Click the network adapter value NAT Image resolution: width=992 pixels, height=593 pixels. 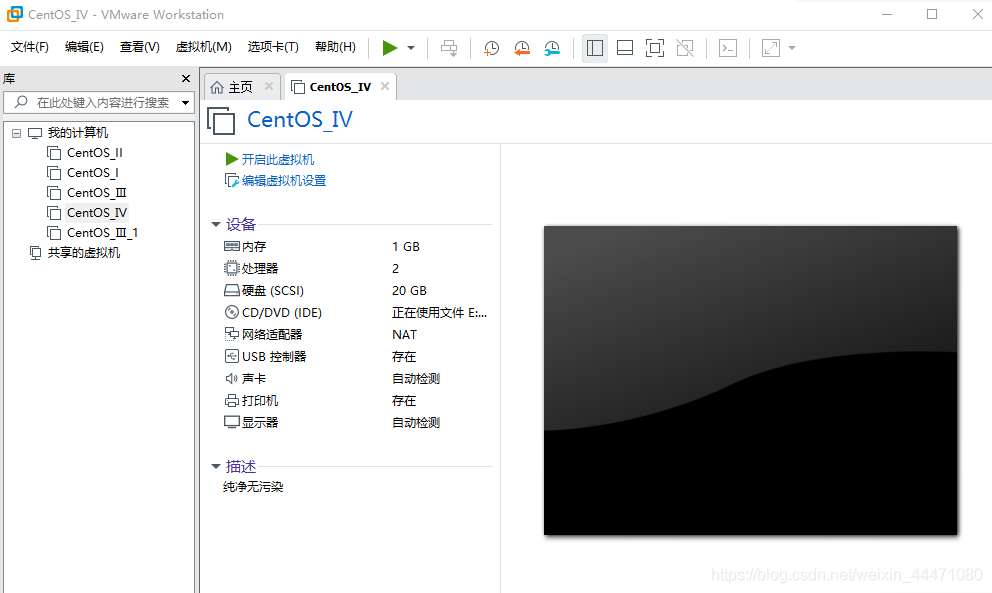click(404, 334)
